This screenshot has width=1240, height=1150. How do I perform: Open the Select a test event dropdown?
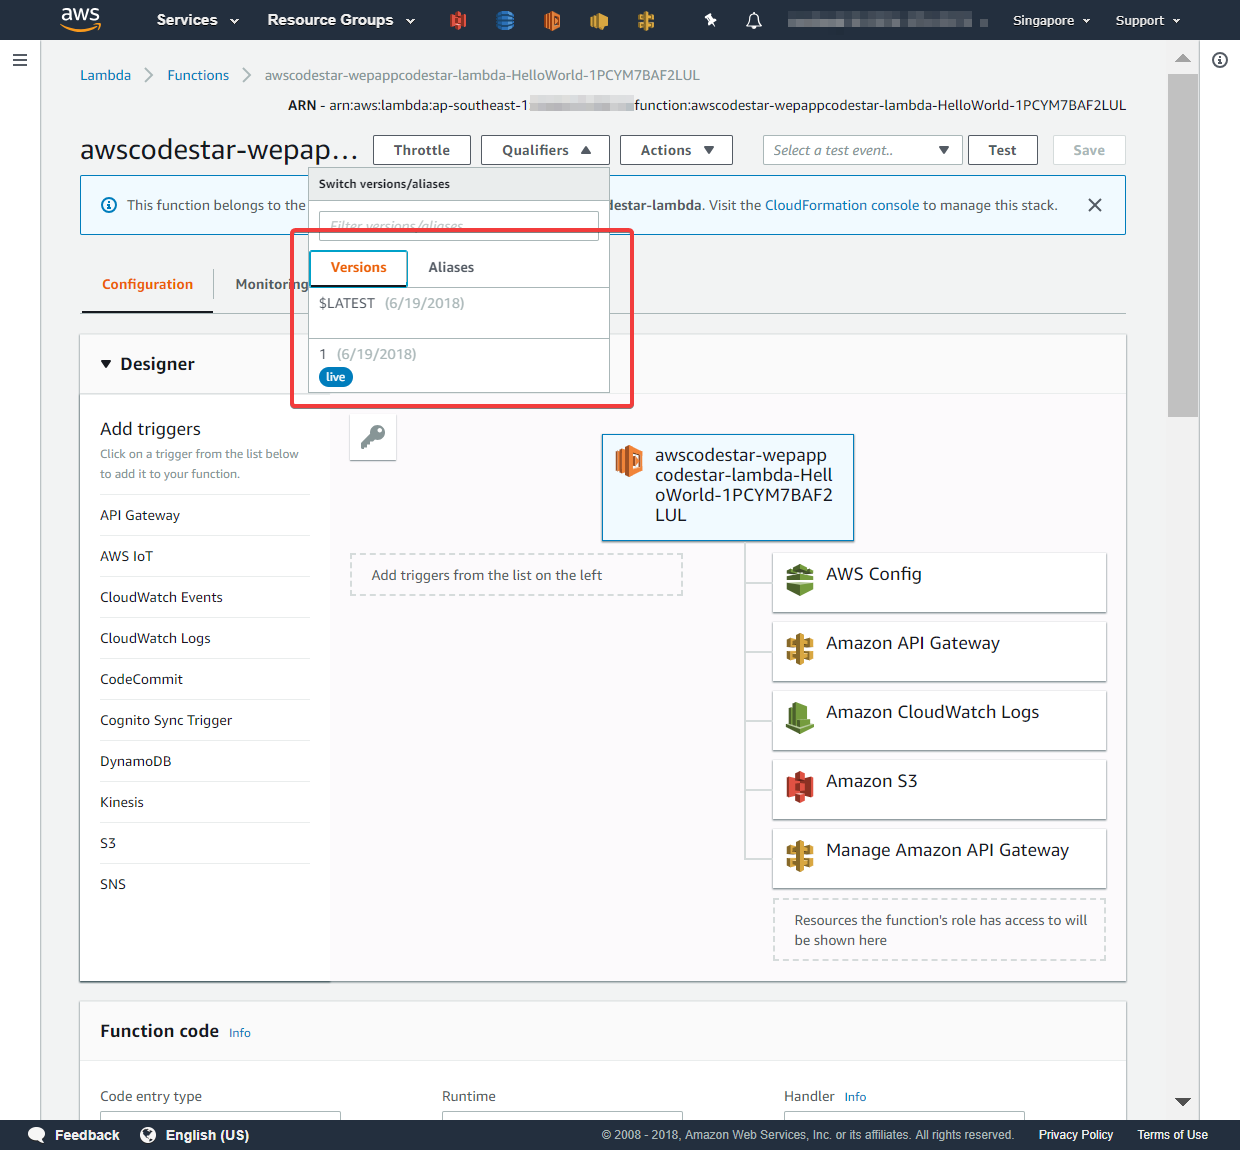click(x=863, y=150)
